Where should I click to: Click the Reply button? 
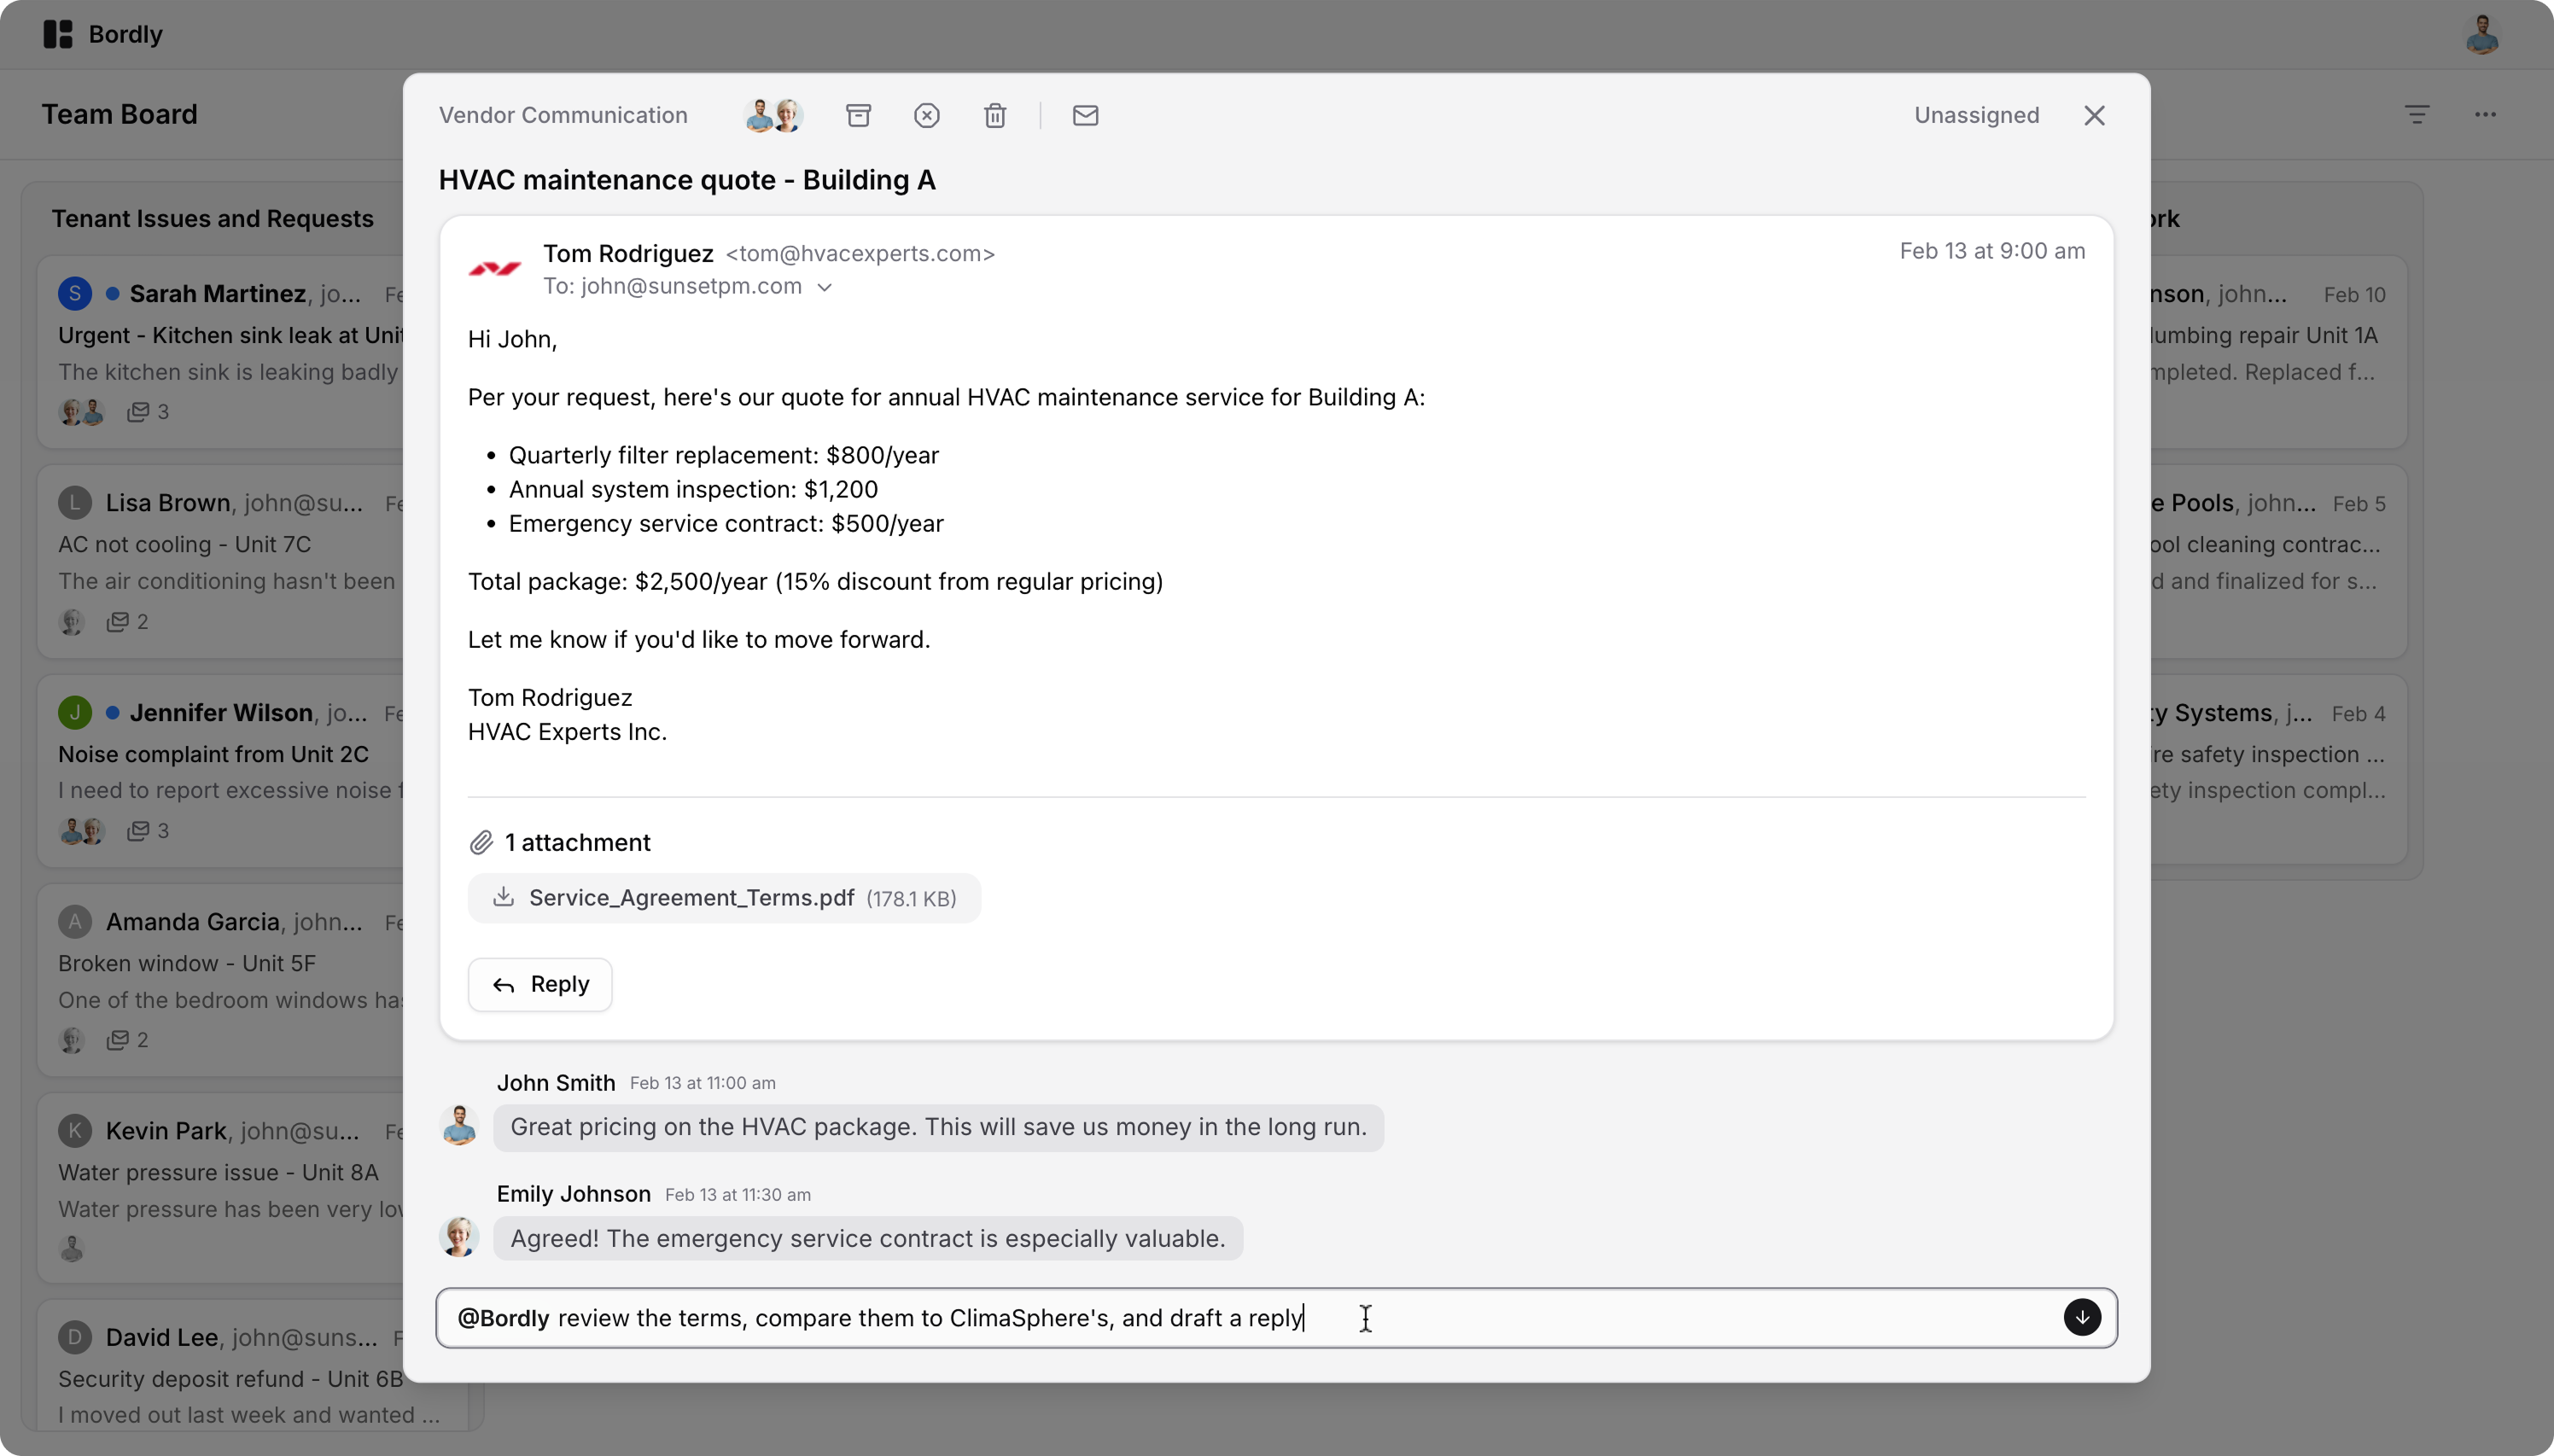[x=540, y=984]
